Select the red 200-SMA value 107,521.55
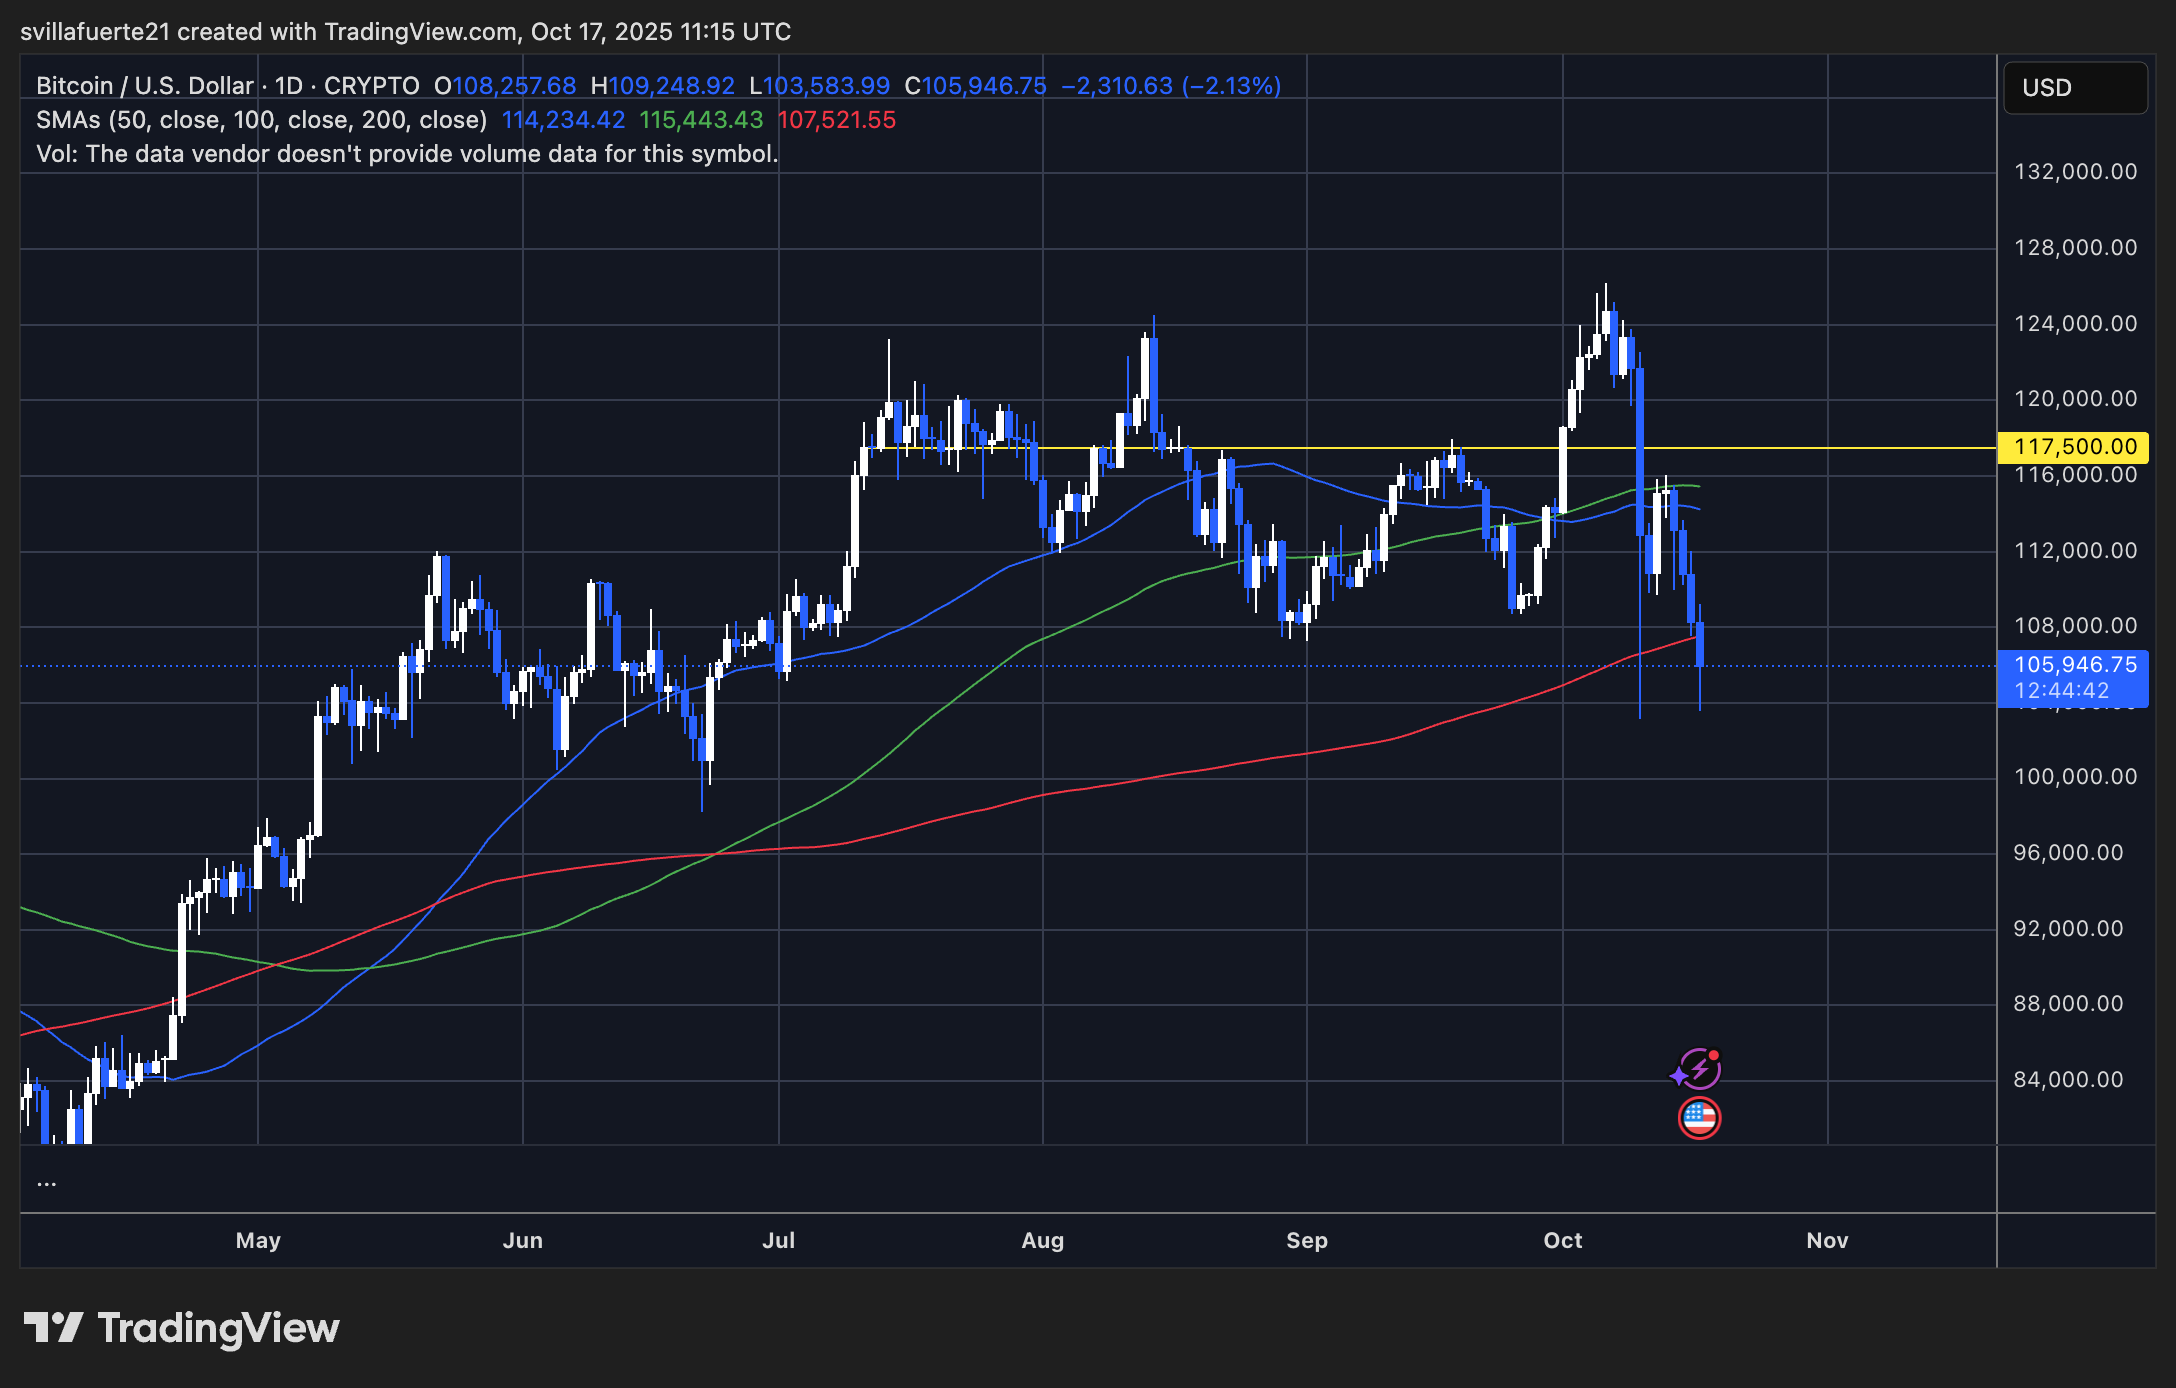Image resolution: width=2176 pixels, height=1388 pixels. [838, 120]
